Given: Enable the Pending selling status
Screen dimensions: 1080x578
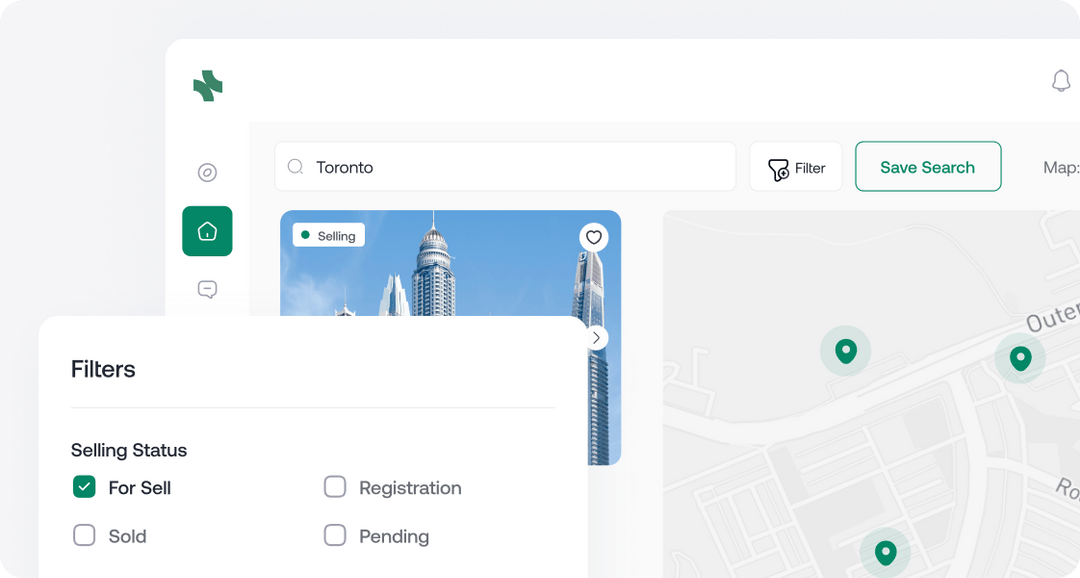Looking at the screenshot, I should 335,536.
